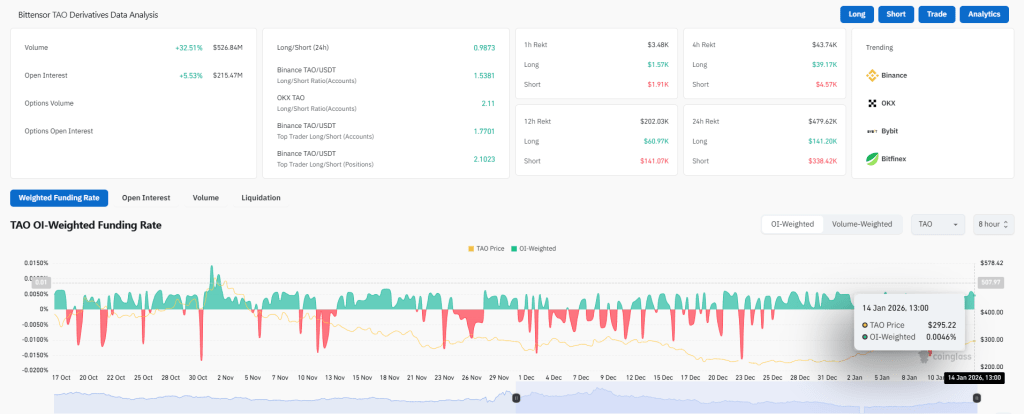Open the Open Interest tab

[146, 197]
